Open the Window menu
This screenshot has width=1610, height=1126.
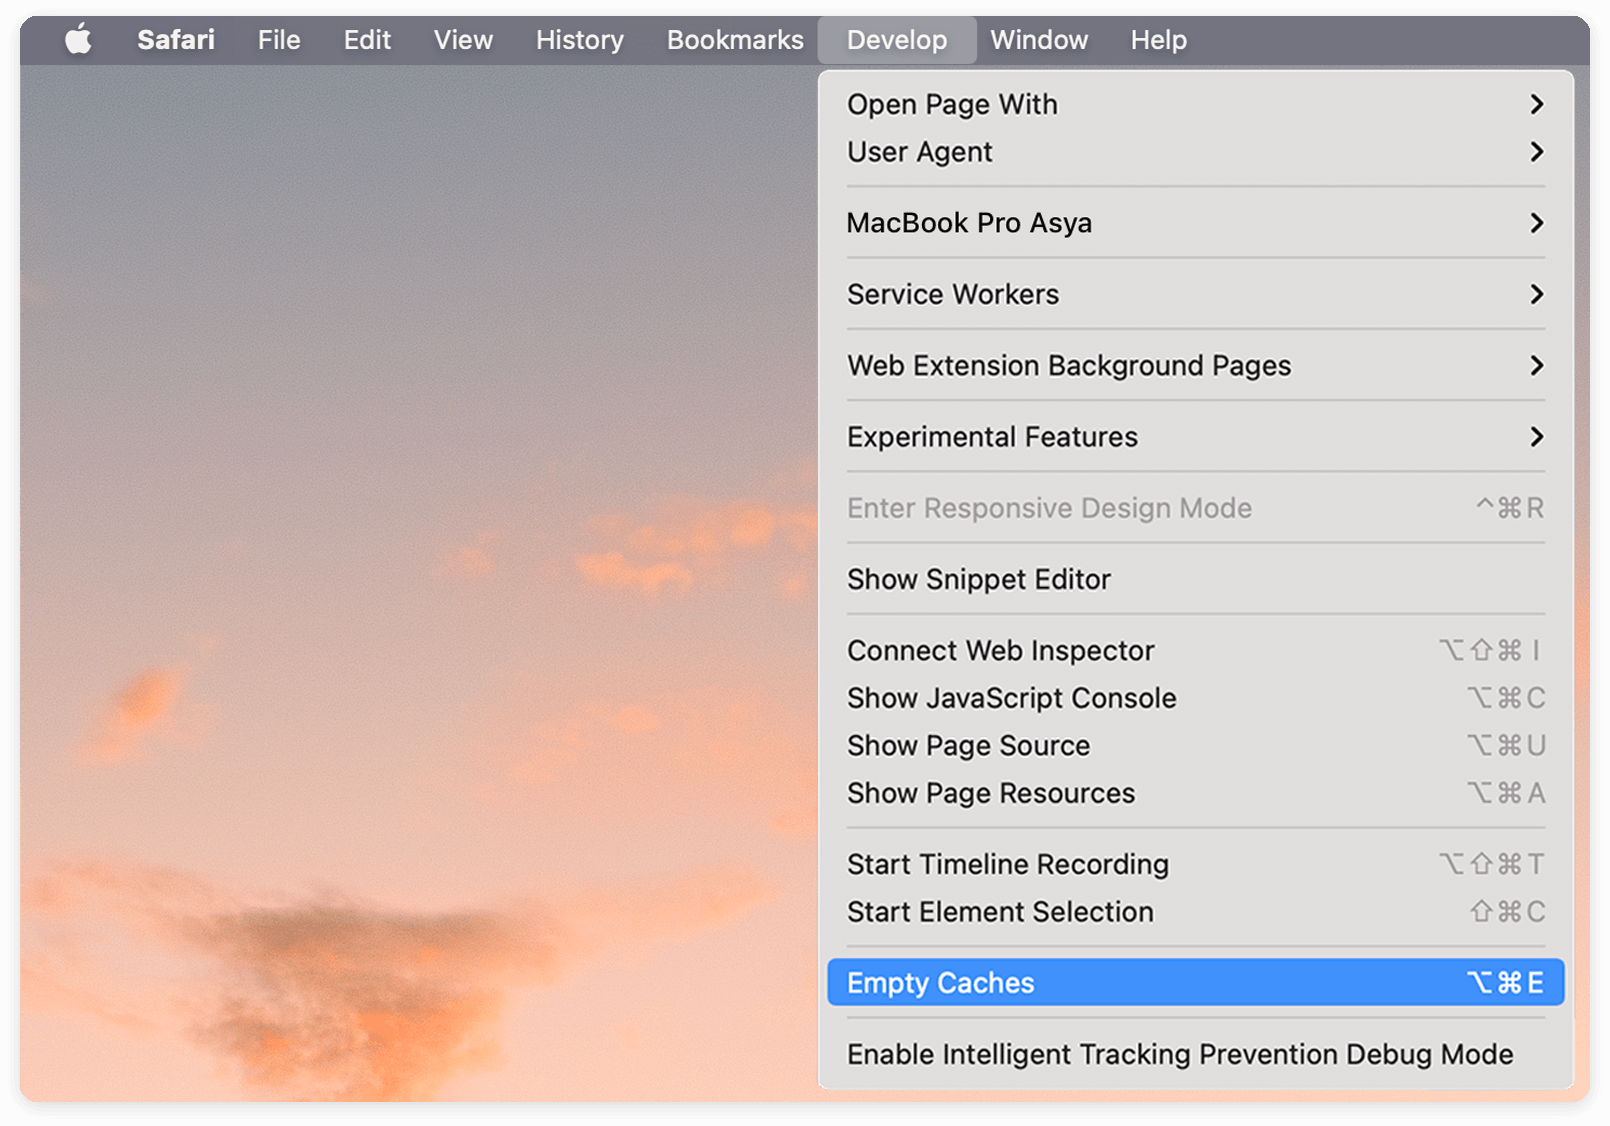[x=1039, y=40]
